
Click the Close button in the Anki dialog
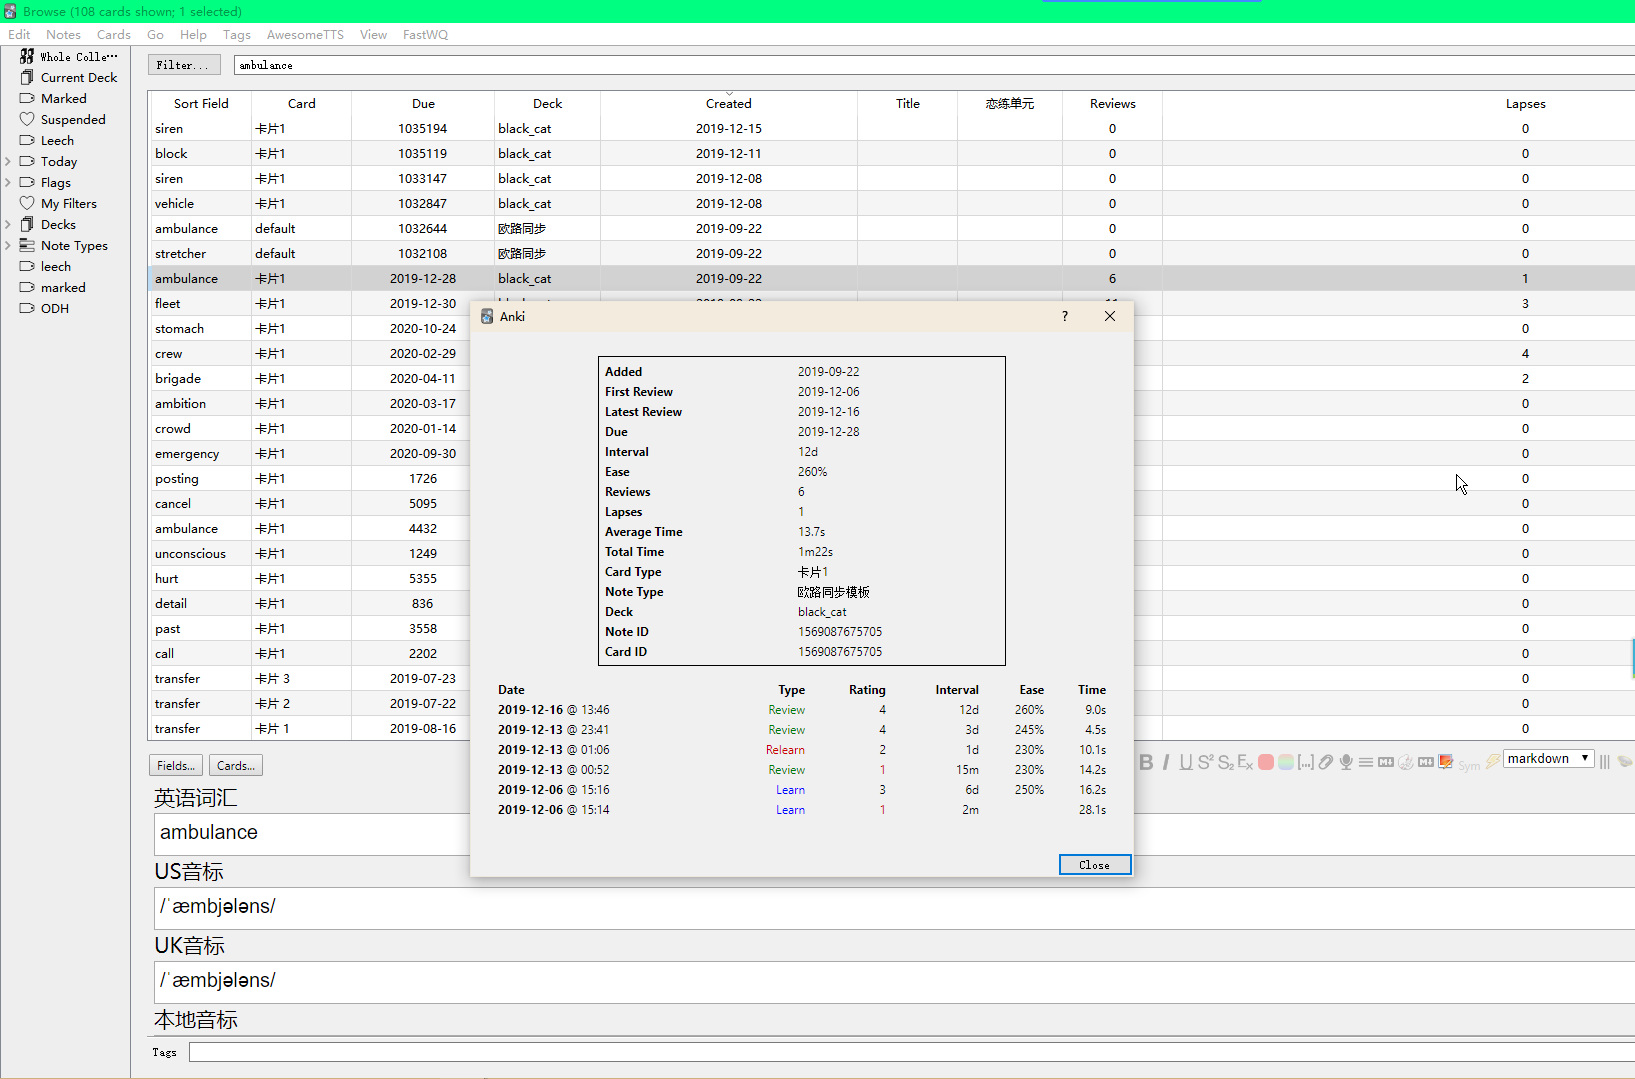pyautogui.click(x=1094, y=865)
